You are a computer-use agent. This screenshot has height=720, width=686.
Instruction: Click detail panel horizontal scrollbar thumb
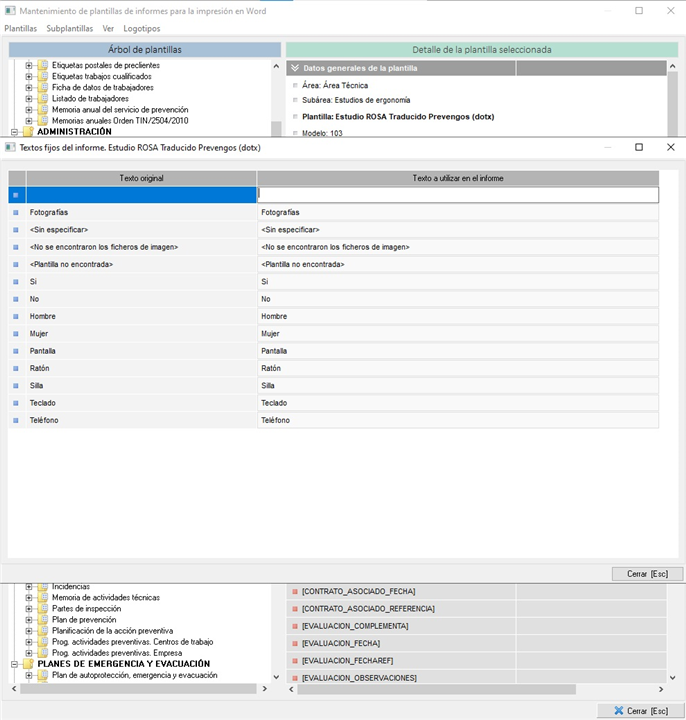tap(437, 689)
